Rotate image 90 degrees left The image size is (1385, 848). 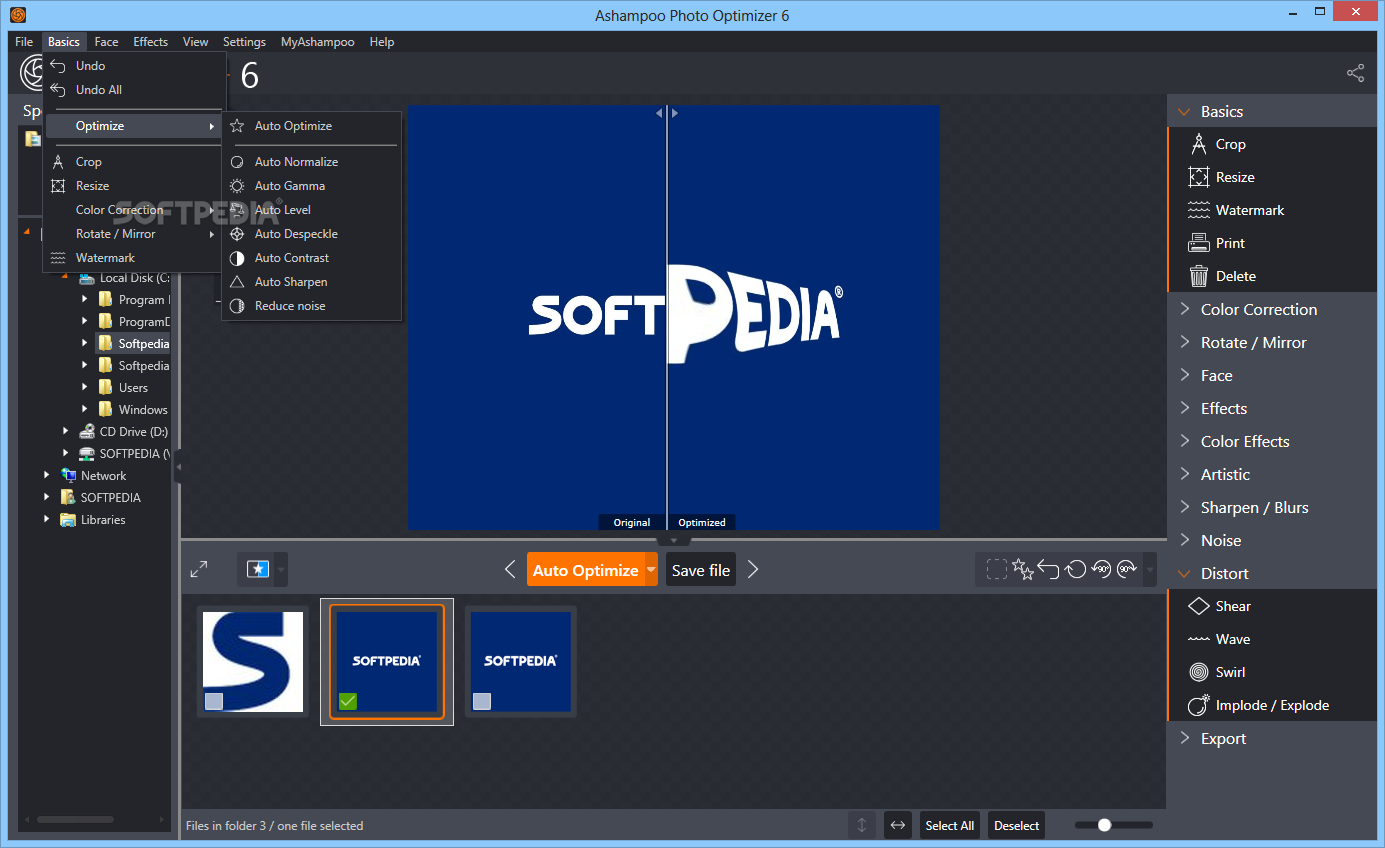(1101, 569)
